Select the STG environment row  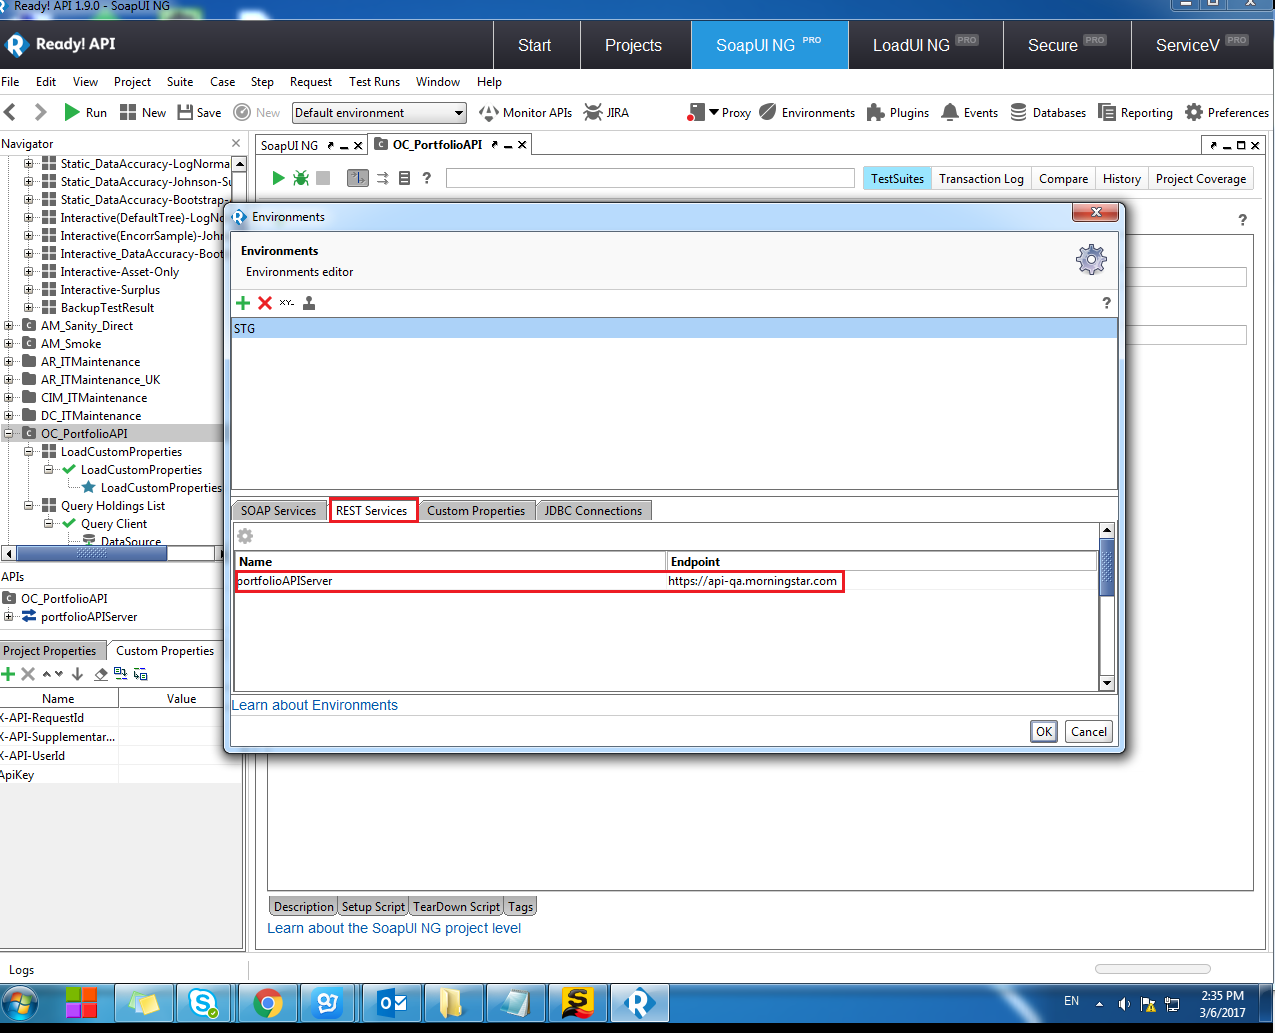click(674, 328)
